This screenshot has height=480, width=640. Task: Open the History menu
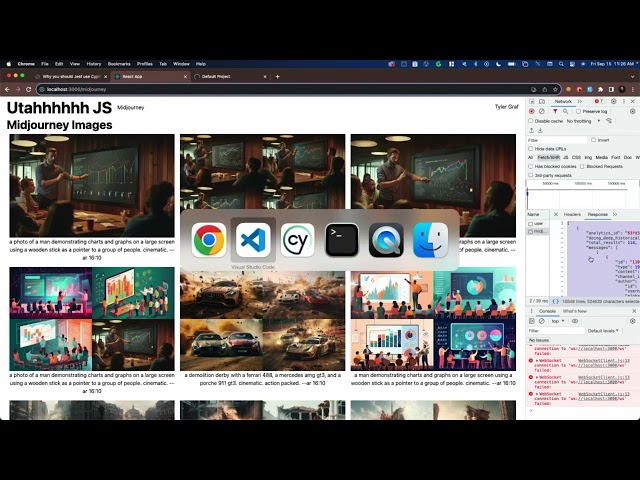pyautogui.click(x=93, y=64)
